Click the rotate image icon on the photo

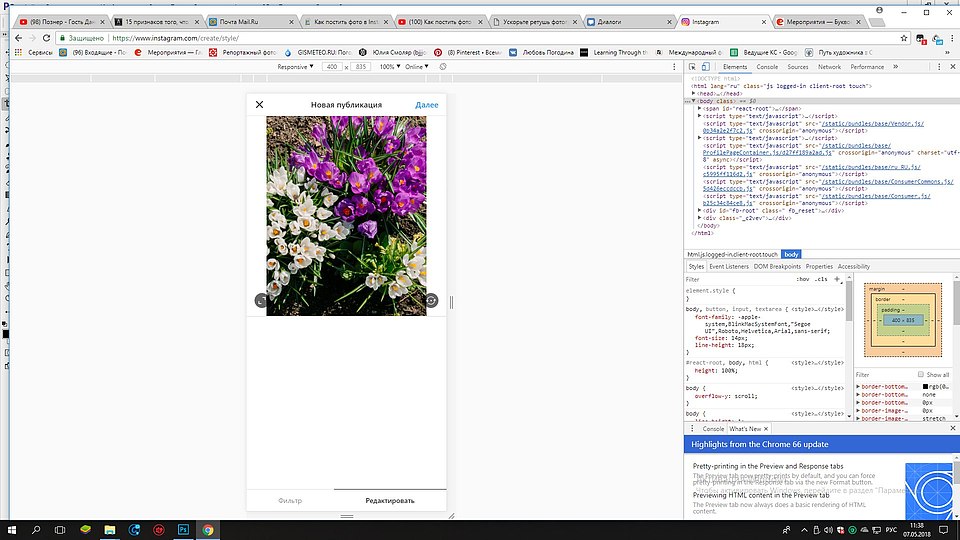[432, 300]
